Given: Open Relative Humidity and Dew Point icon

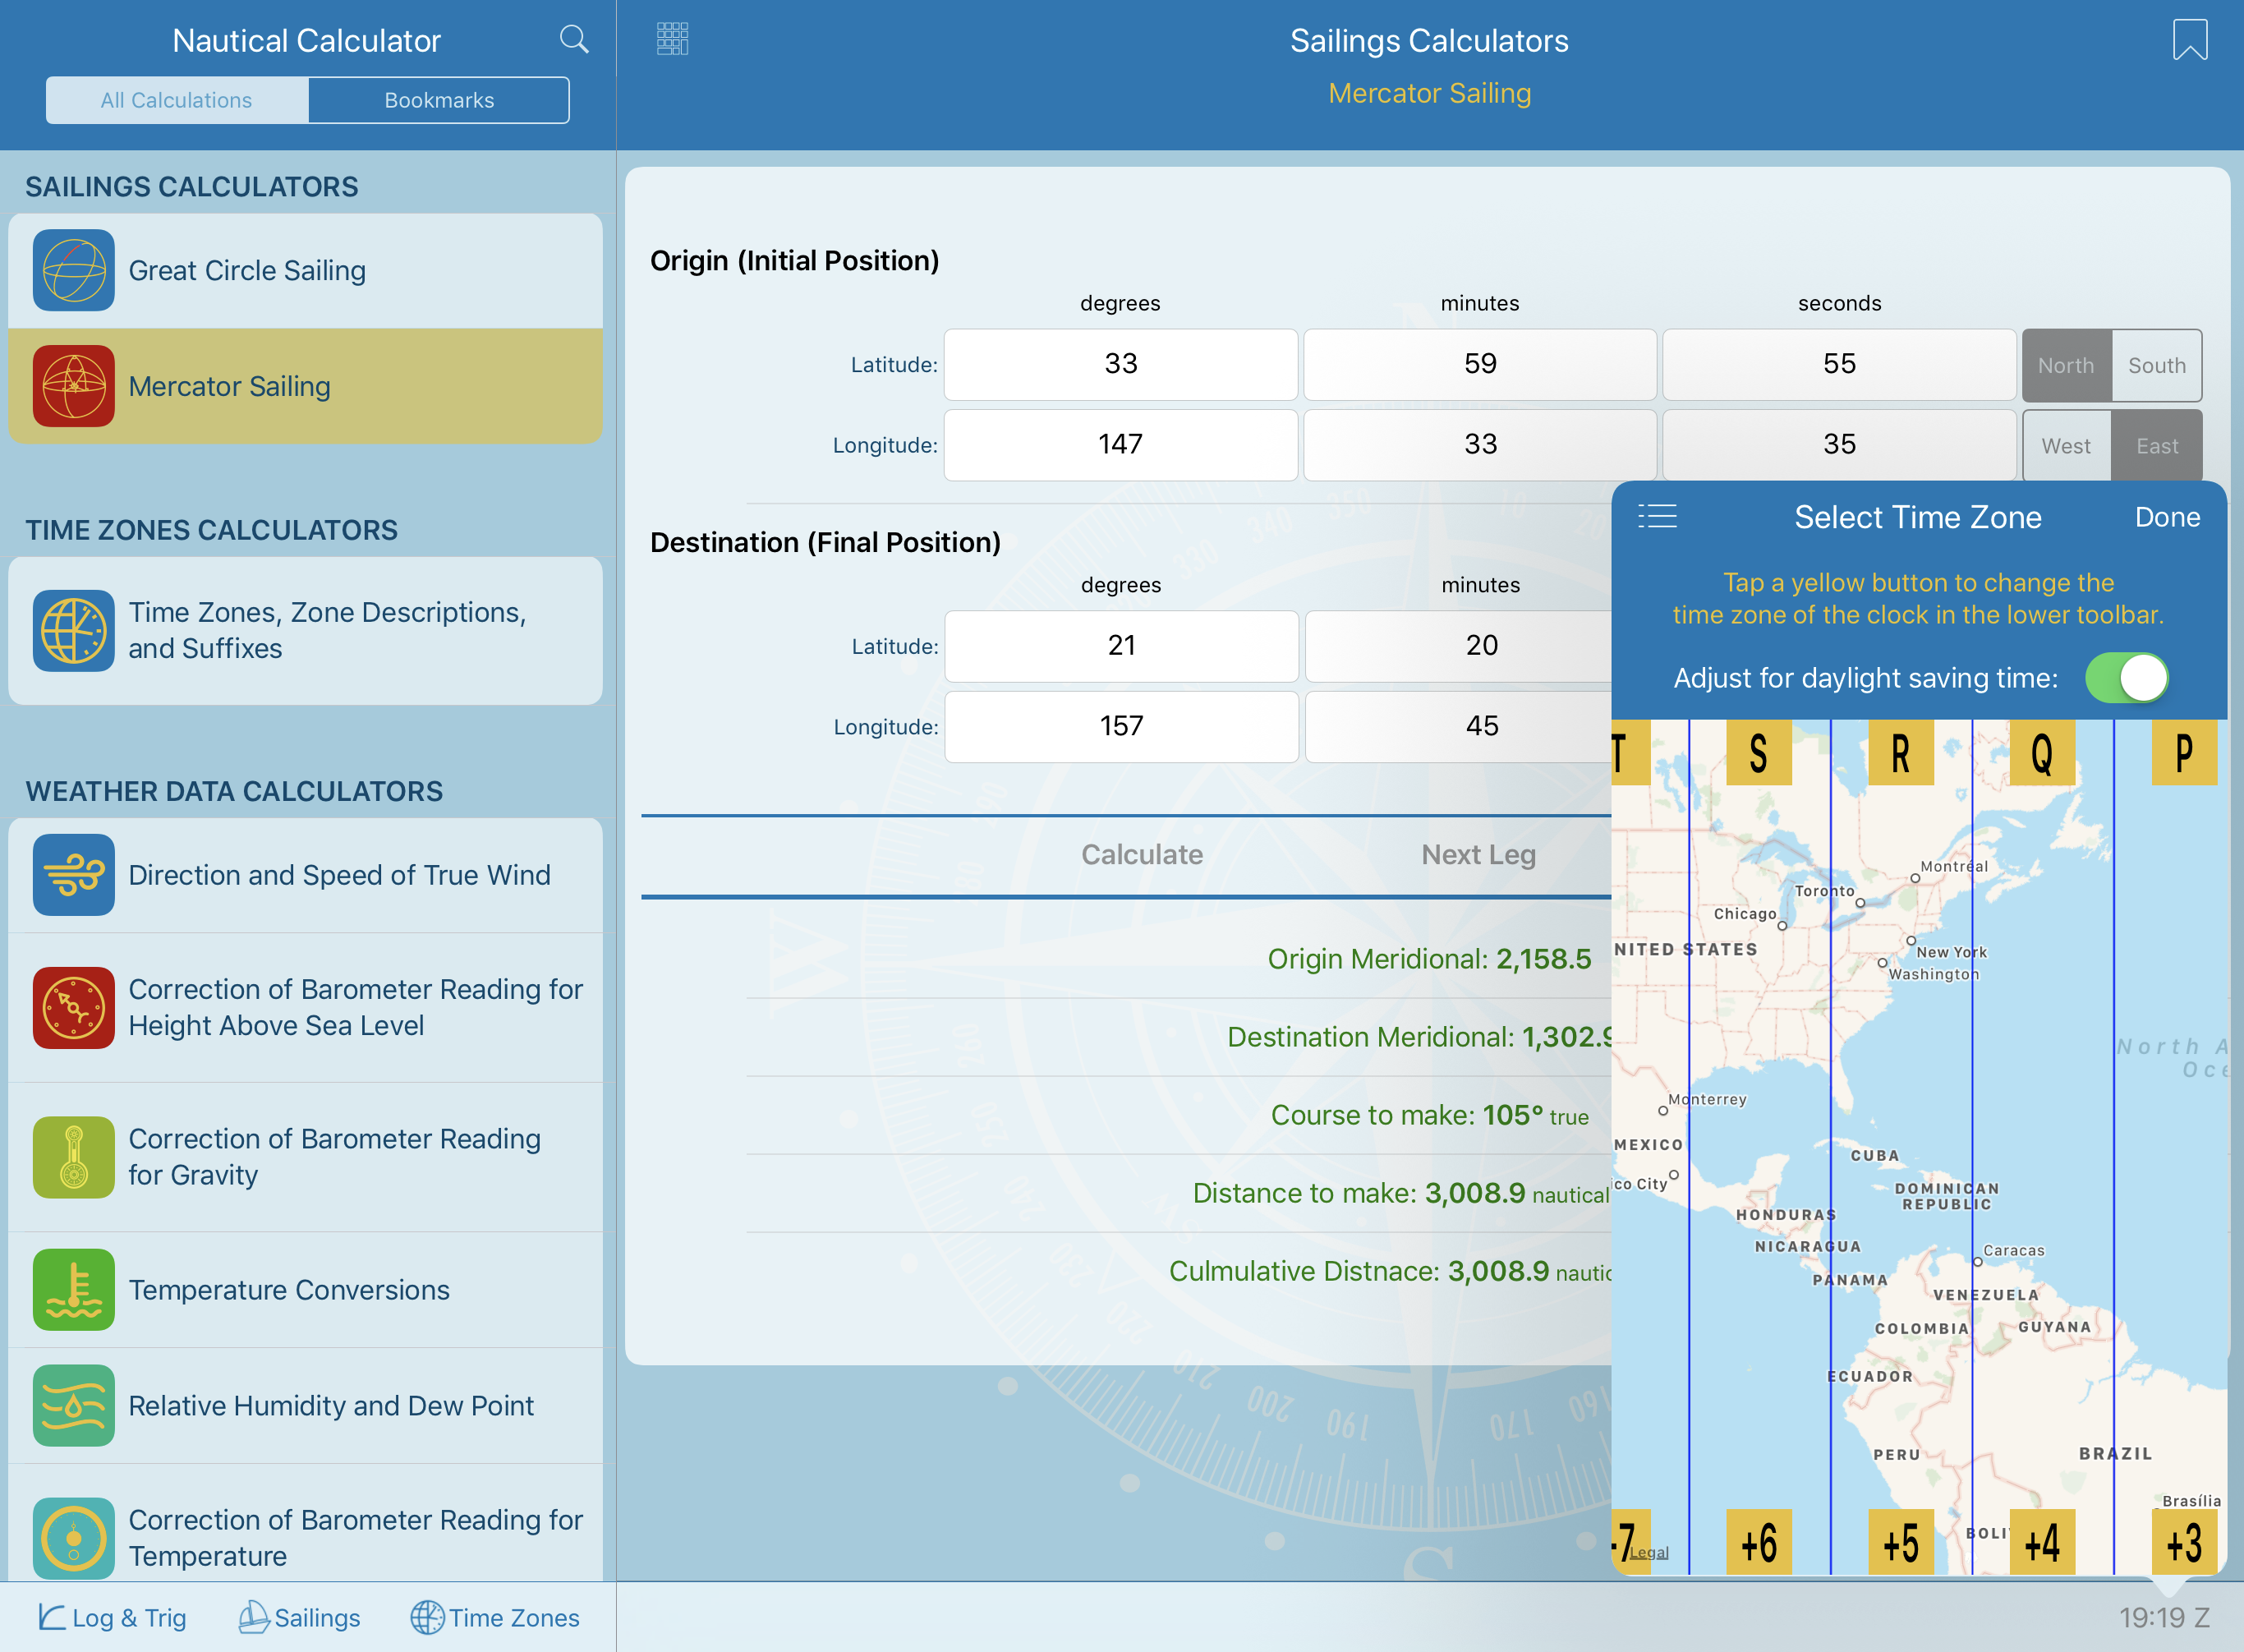Looking at the screenshot, I should [x=73, y=1406].
